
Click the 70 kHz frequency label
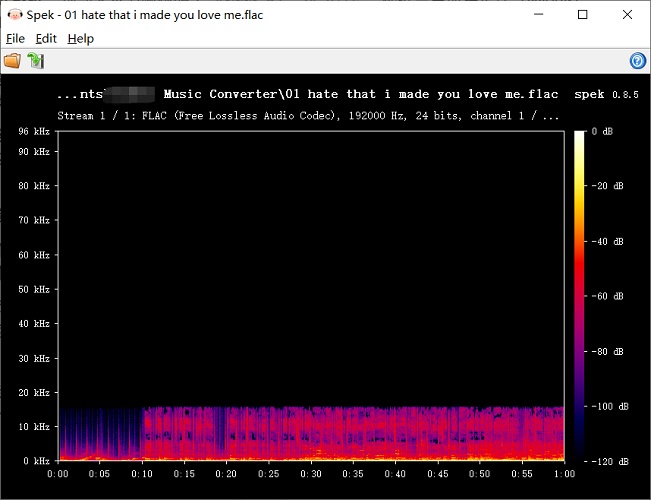click(x=34, y=220)
